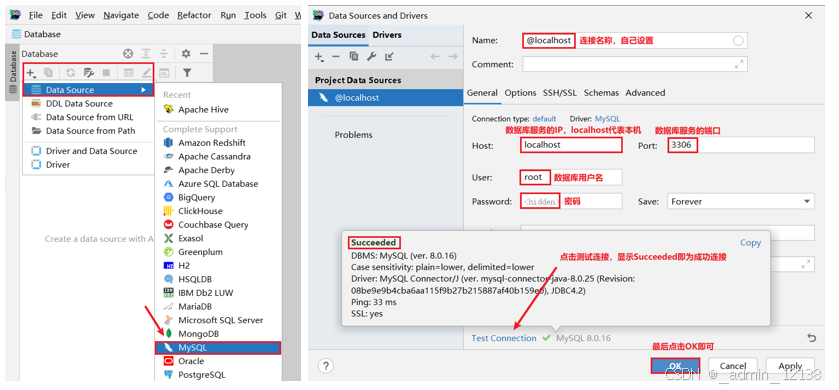
Task: Click the default connection type link
Action: pos(544,119)
